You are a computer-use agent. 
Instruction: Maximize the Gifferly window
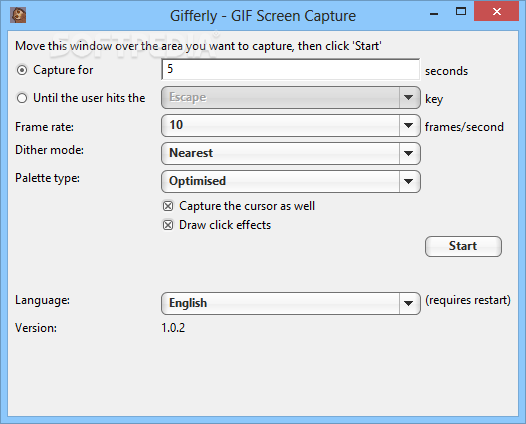461,12
